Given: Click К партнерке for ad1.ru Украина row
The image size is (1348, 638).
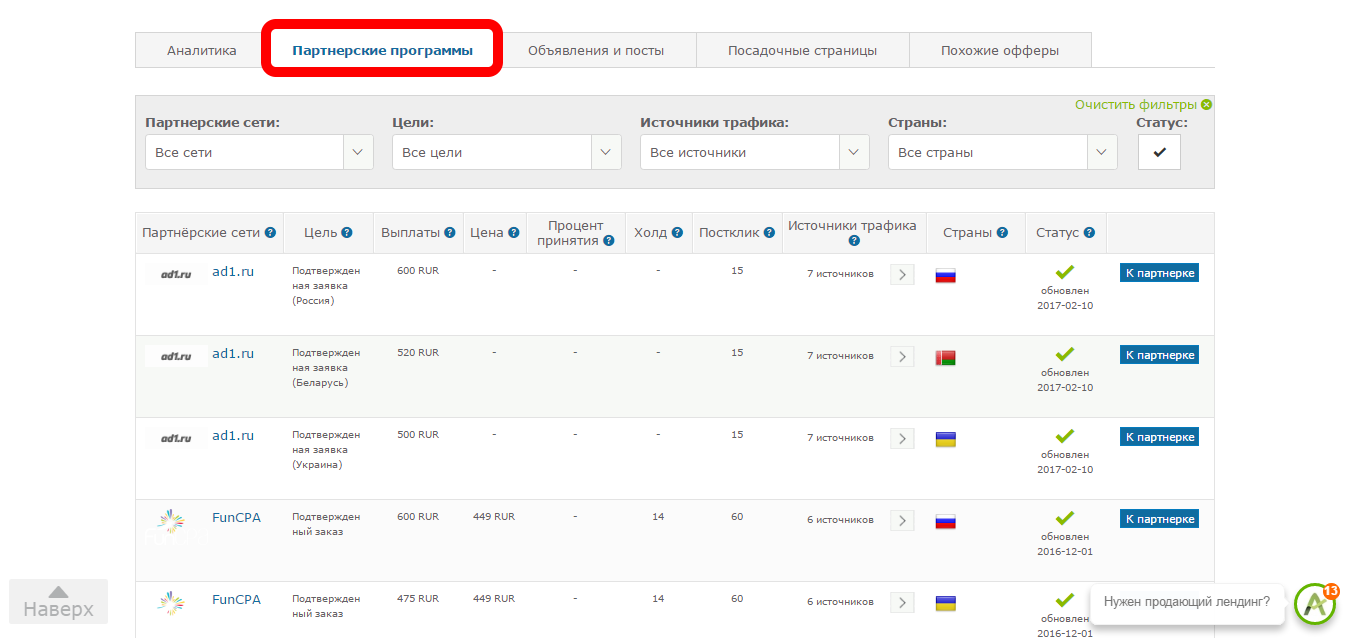Looking at the screenshot, I should pos(1159,437).
